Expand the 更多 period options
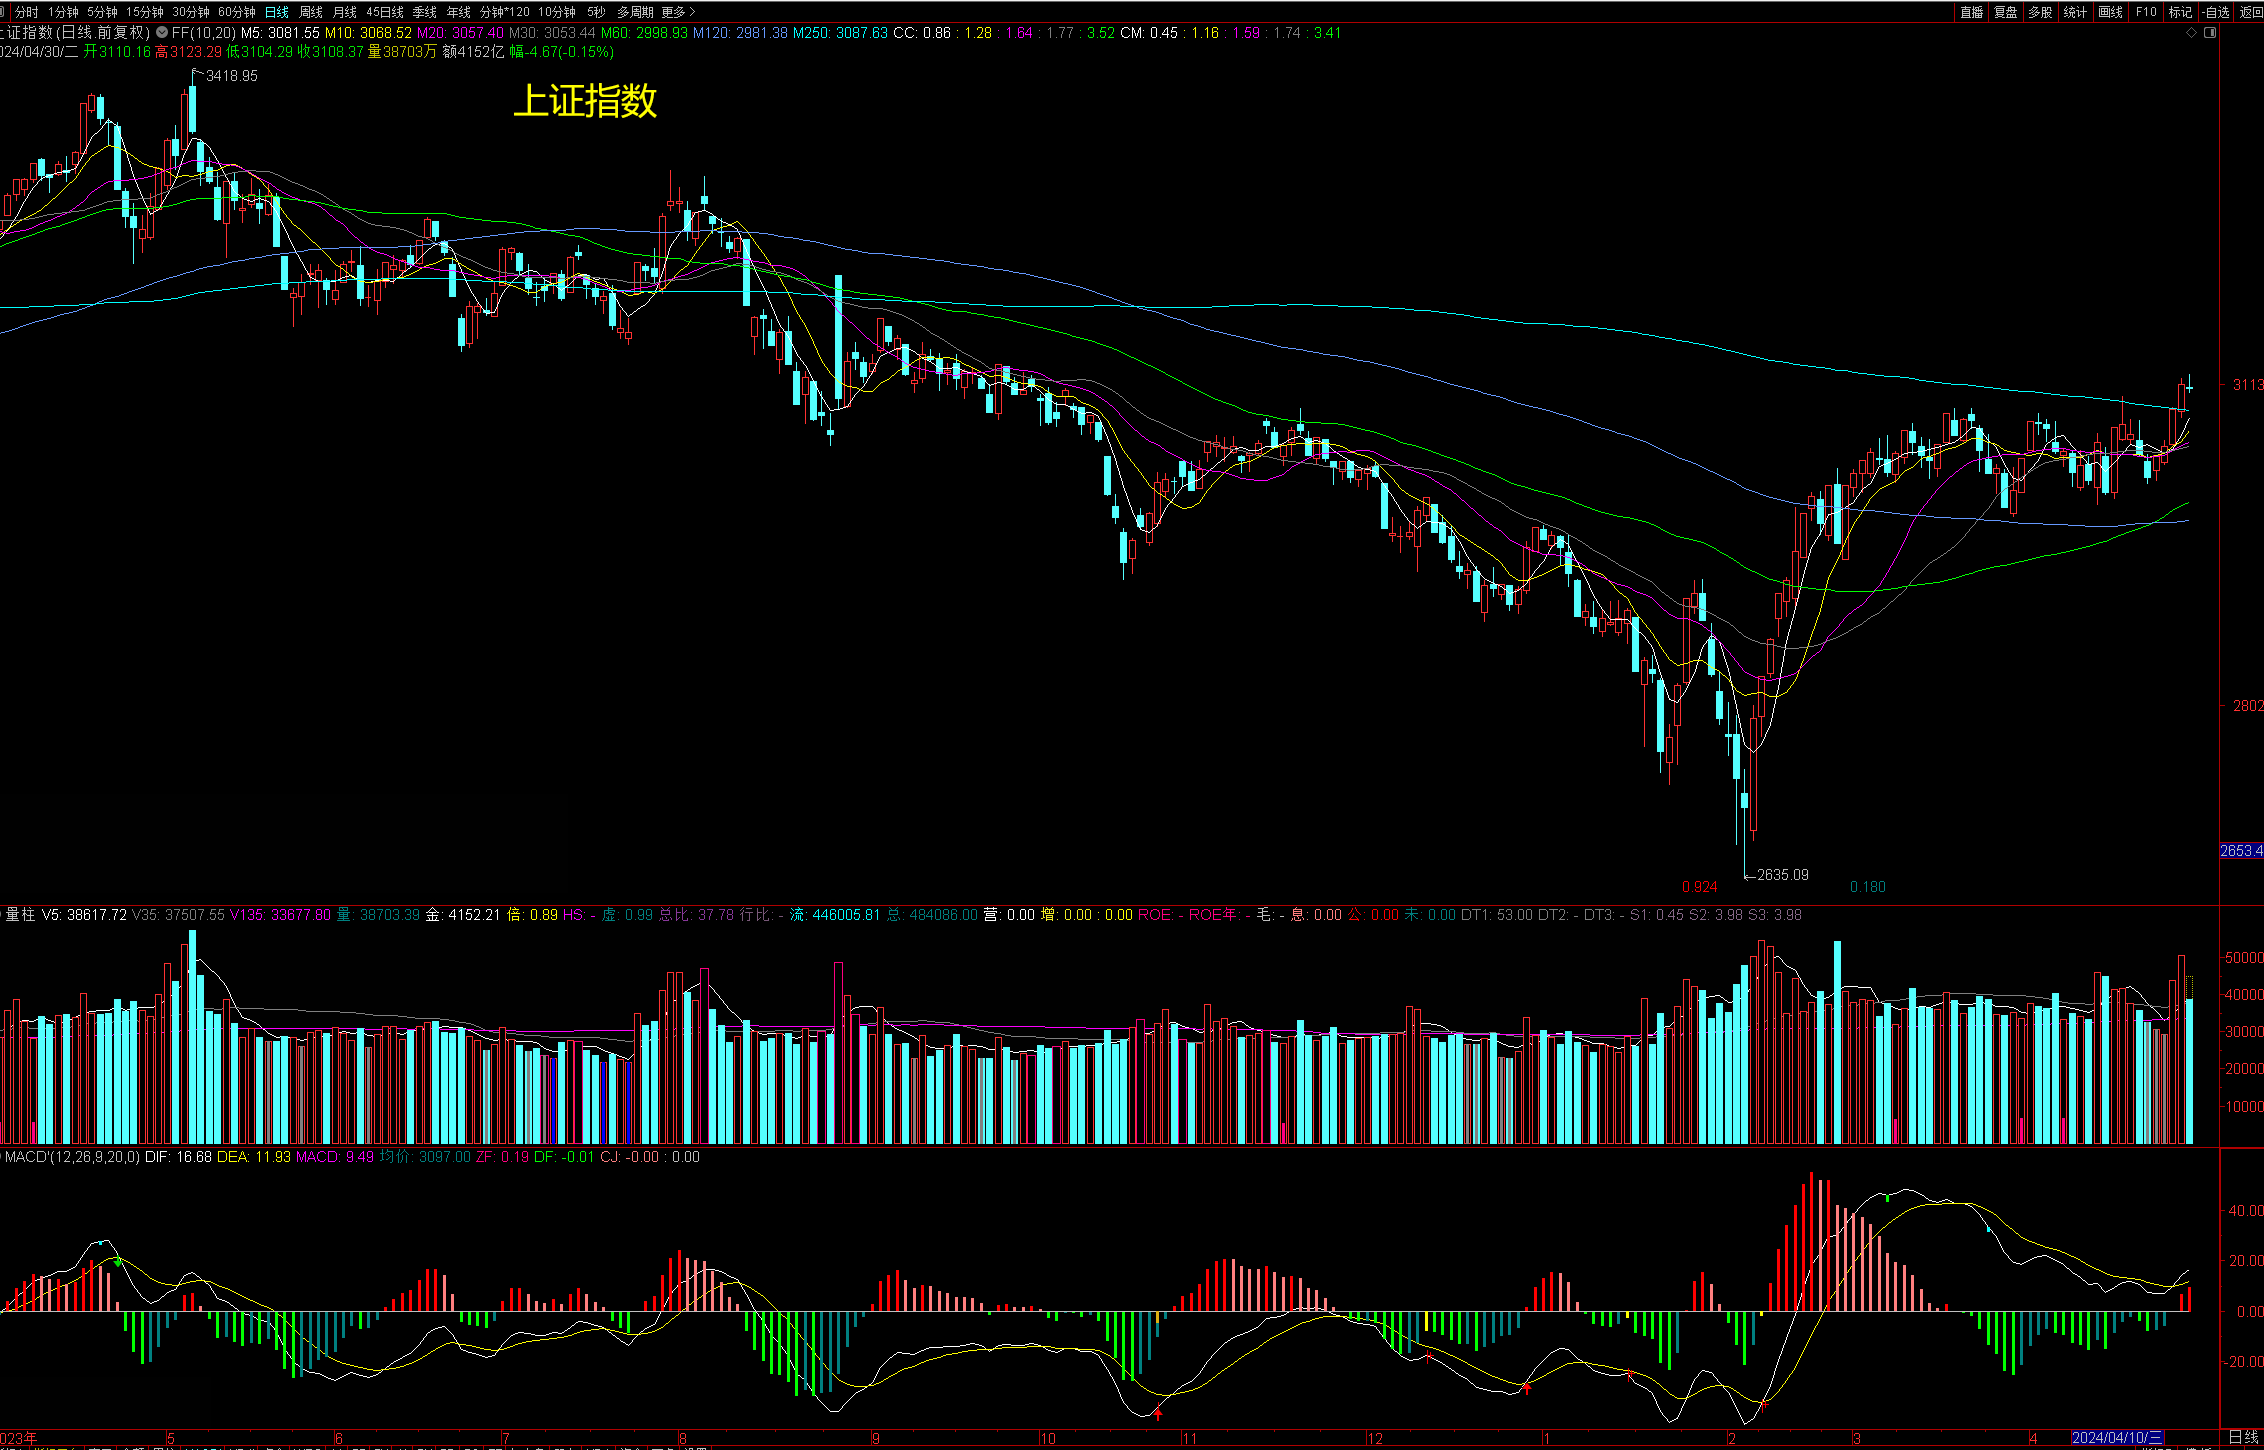Screen dimensions: 2264x1450 point(678,12)
